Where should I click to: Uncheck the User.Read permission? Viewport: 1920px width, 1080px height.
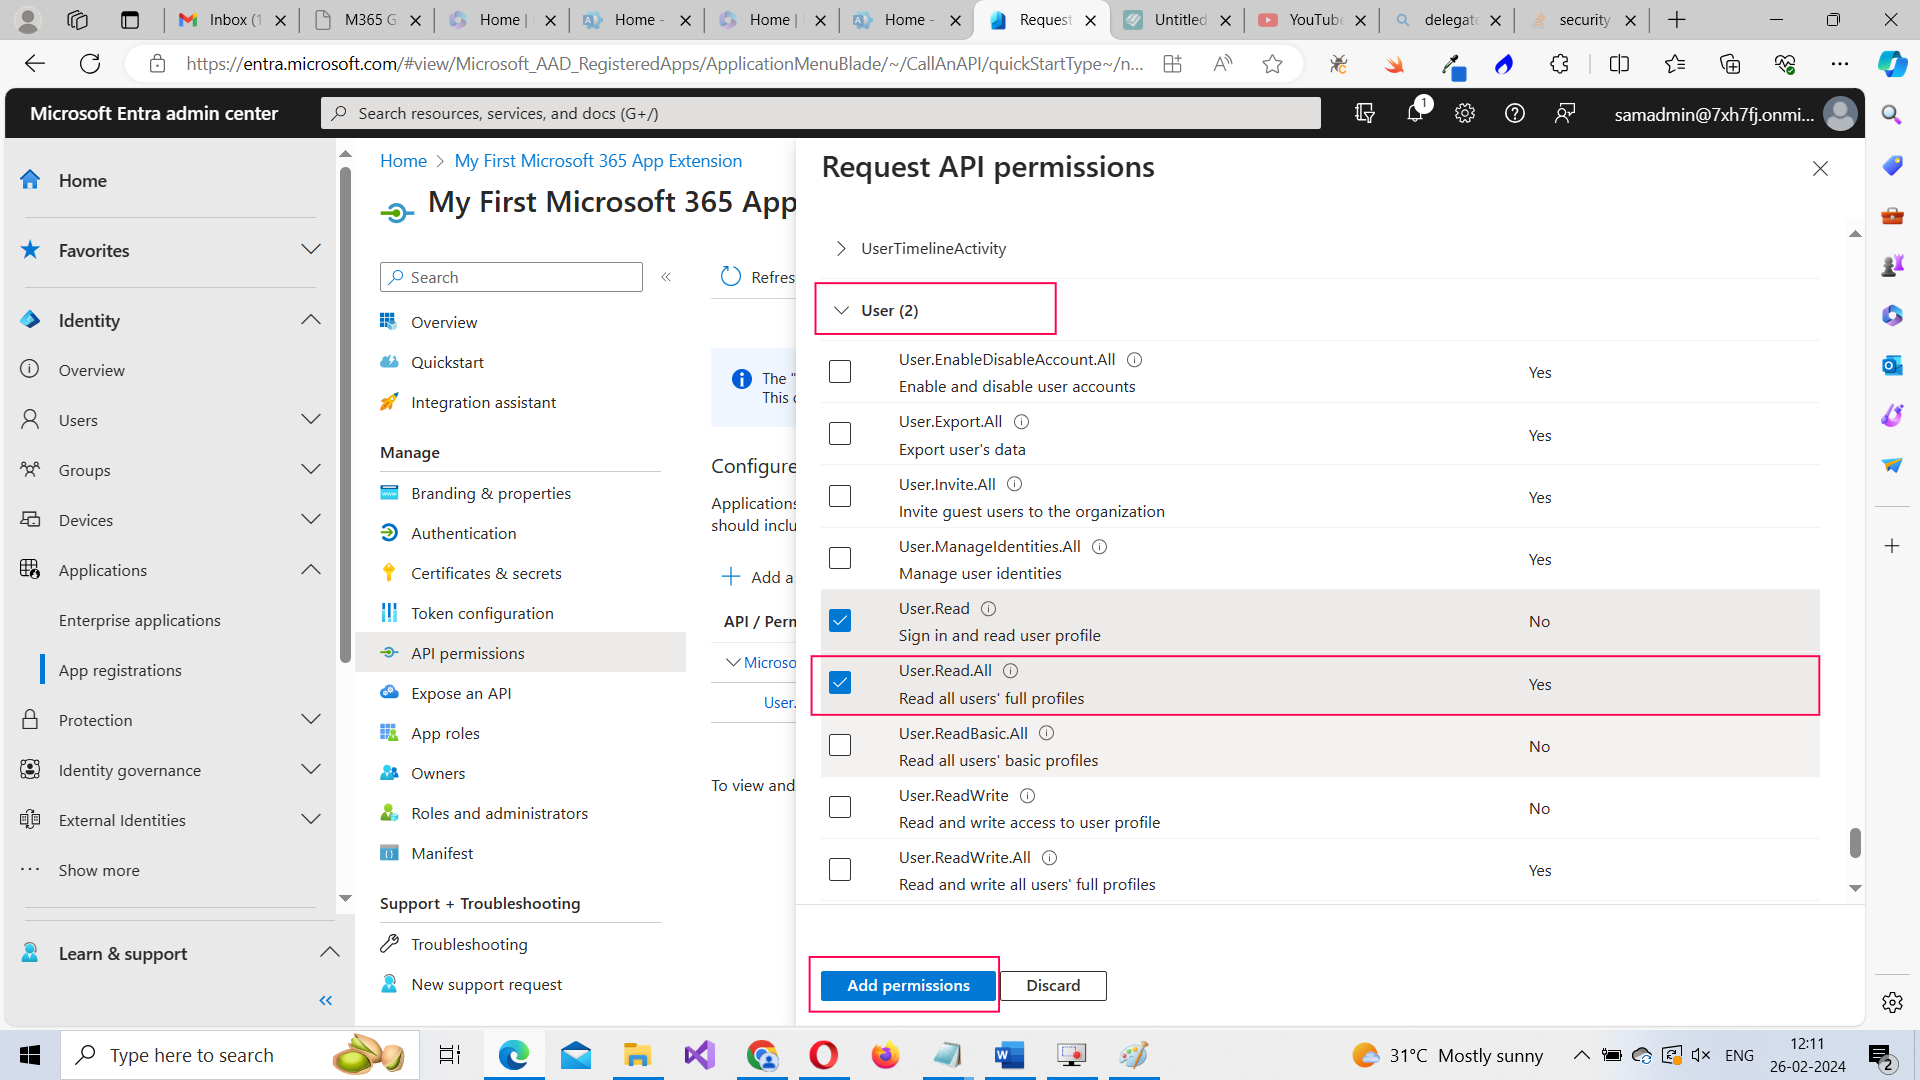(x=839, y=620)
